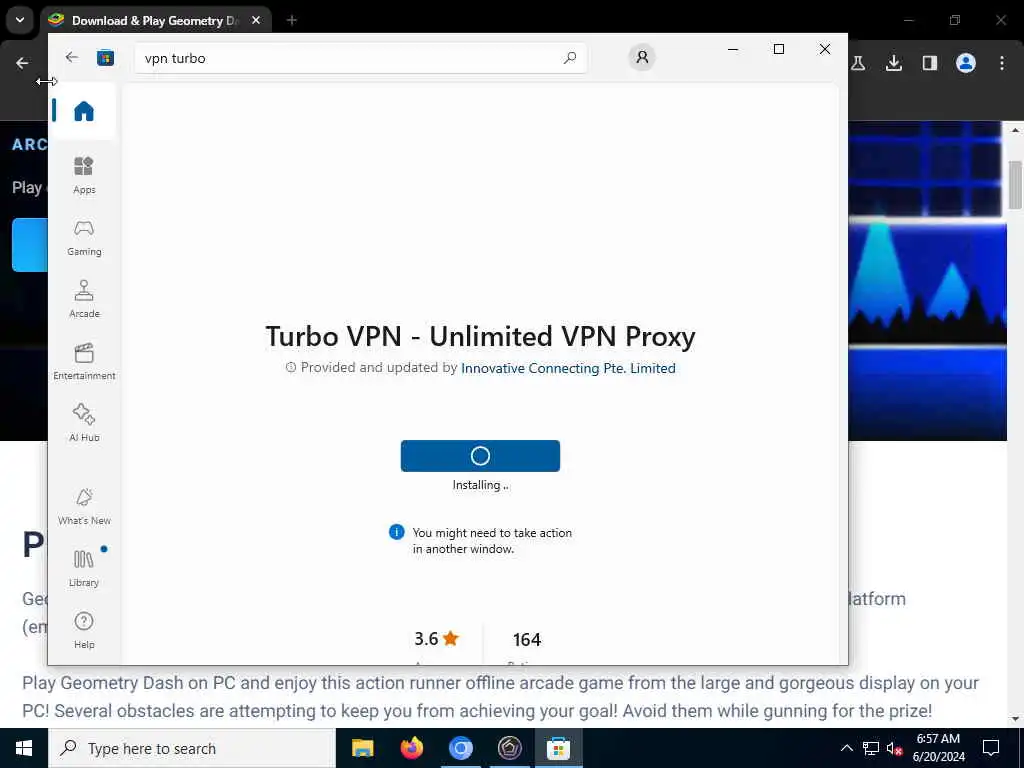Go to Gaming in Store sidebar
This screenshot has width=1024, height=768.
[84, 238]
